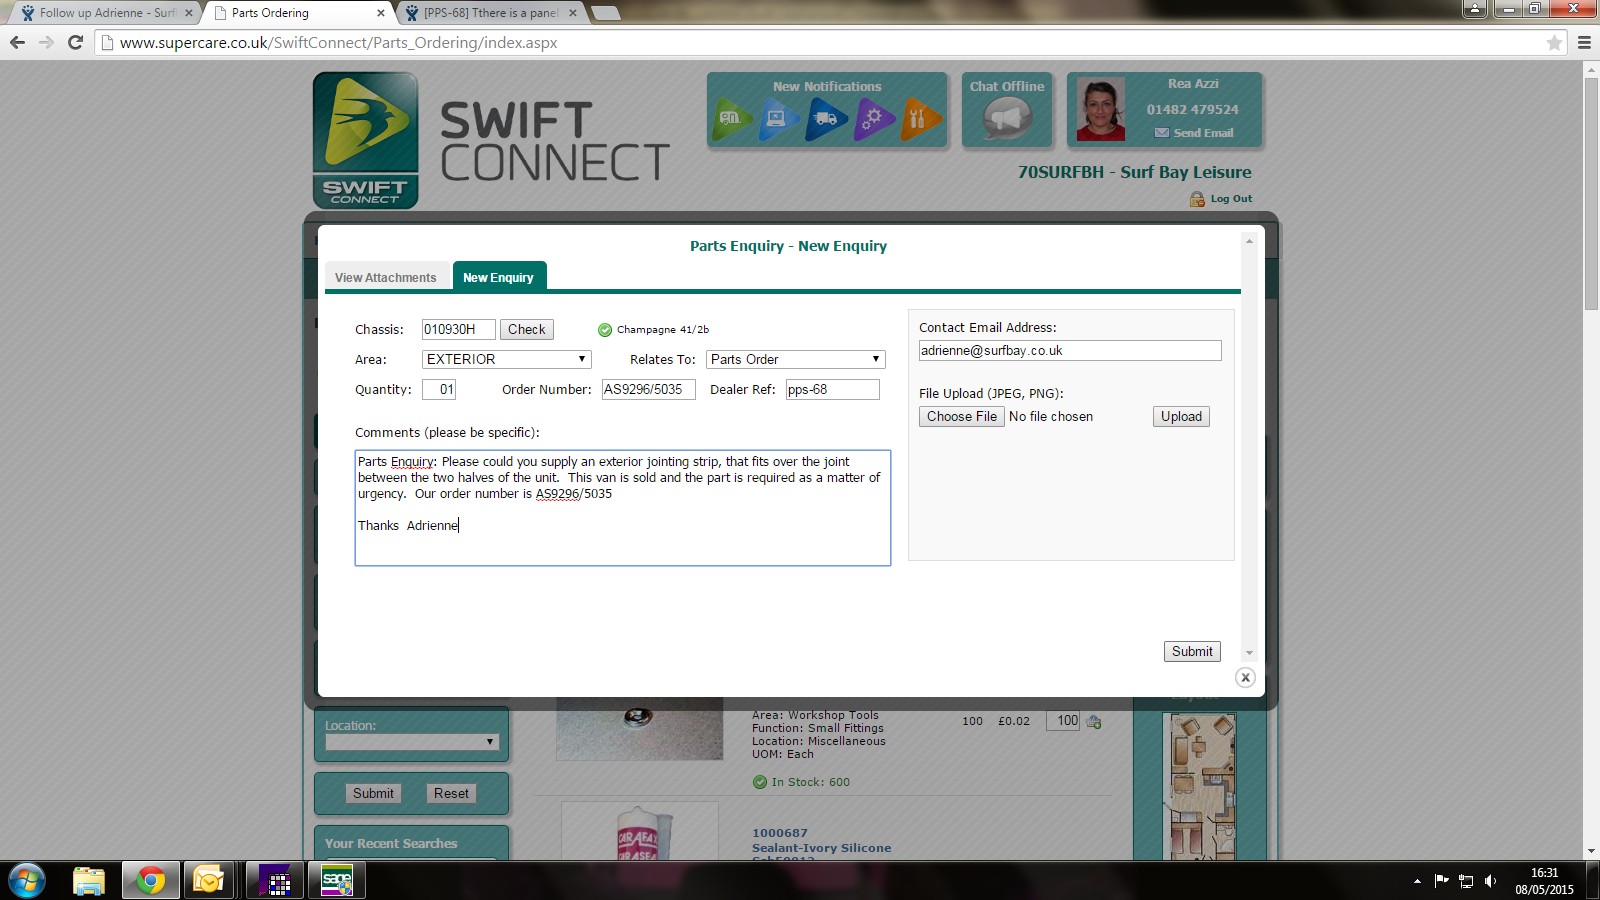
Task: Click the Dealer Ref field
Action: (x=832, y=389)
